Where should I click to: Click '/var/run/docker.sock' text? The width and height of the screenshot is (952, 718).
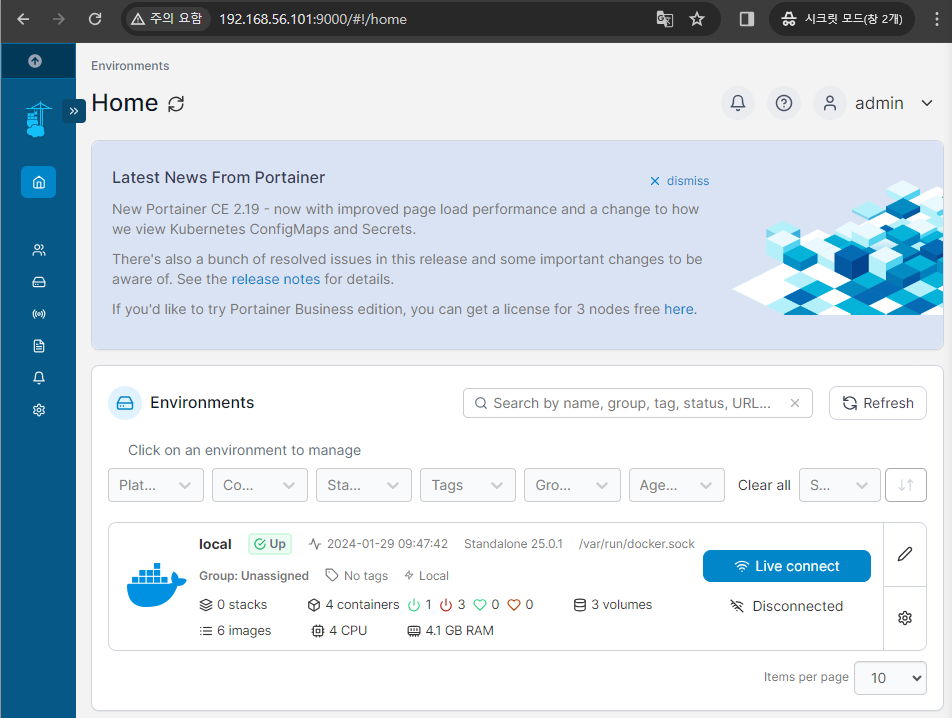(637, 544)
